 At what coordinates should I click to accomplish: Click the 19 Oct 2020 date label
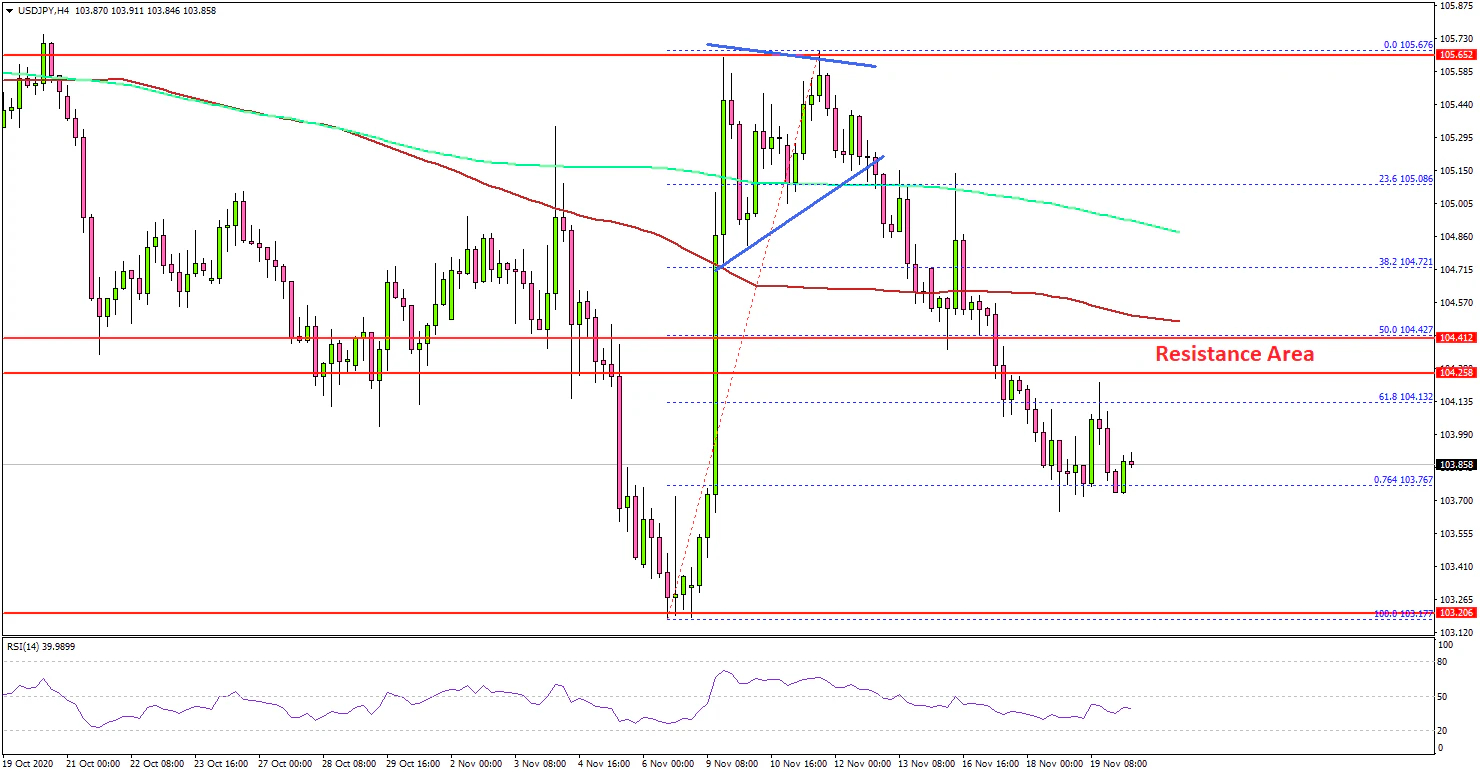27,763
